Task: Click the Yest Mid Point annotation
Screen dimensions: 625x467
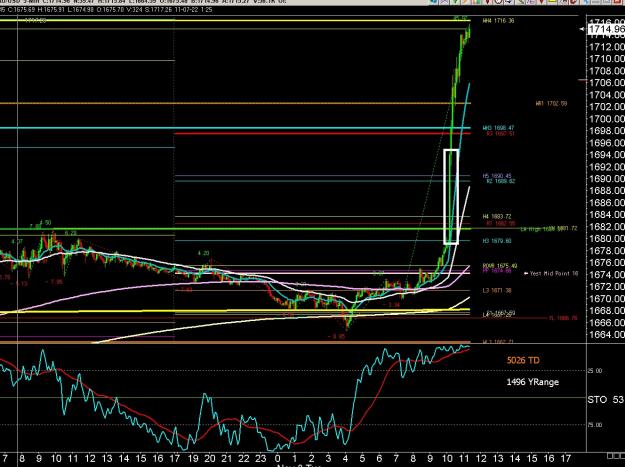Action: (x=550, y=273)
